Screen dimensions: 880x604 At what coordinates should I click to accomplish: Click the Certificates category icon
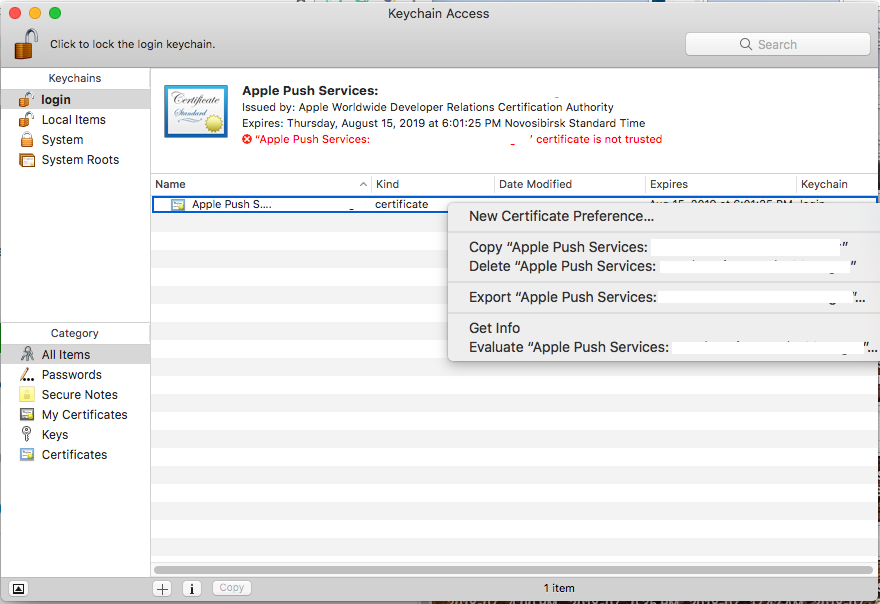point(26,455)
